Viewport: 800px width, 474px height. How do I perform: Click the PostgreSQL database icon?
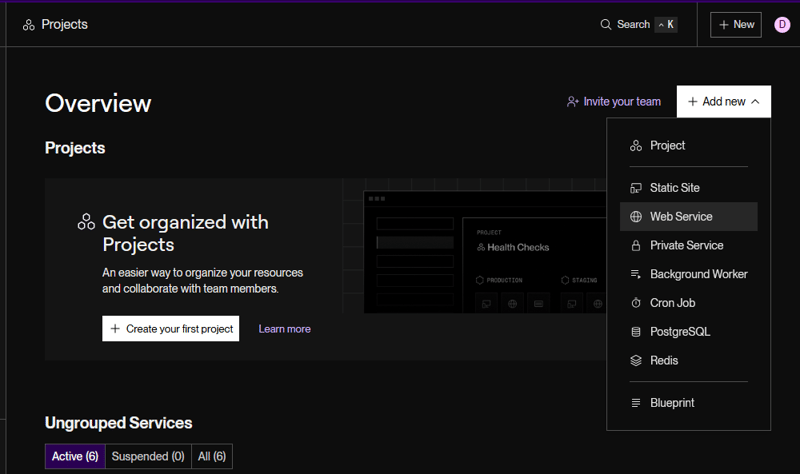pyautogui.click(x=636, y=332)
